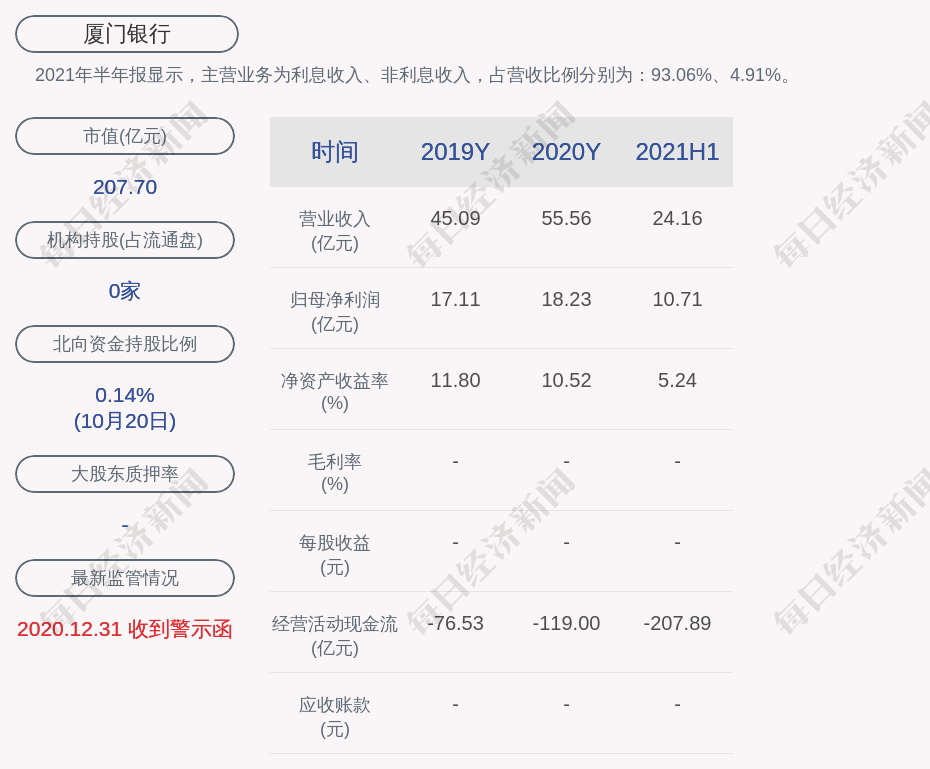Open the 最新监管情况 pill
Viewport: 930px width, 769px height.
click(125, 578)
